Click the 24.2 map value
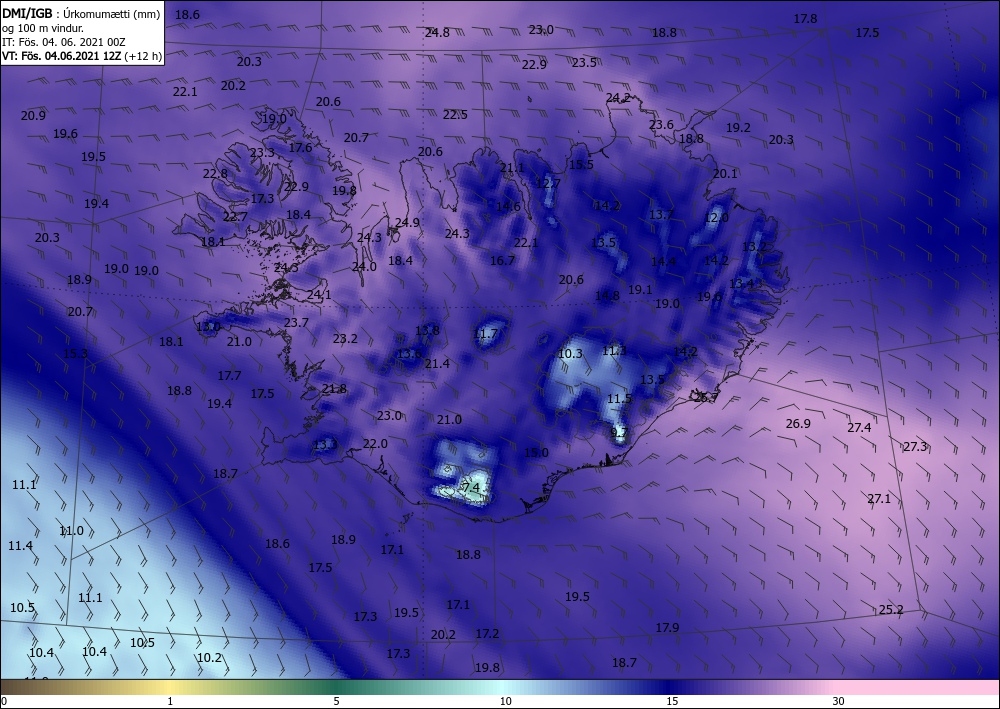 pyautogui.click(x=618, y=98)
